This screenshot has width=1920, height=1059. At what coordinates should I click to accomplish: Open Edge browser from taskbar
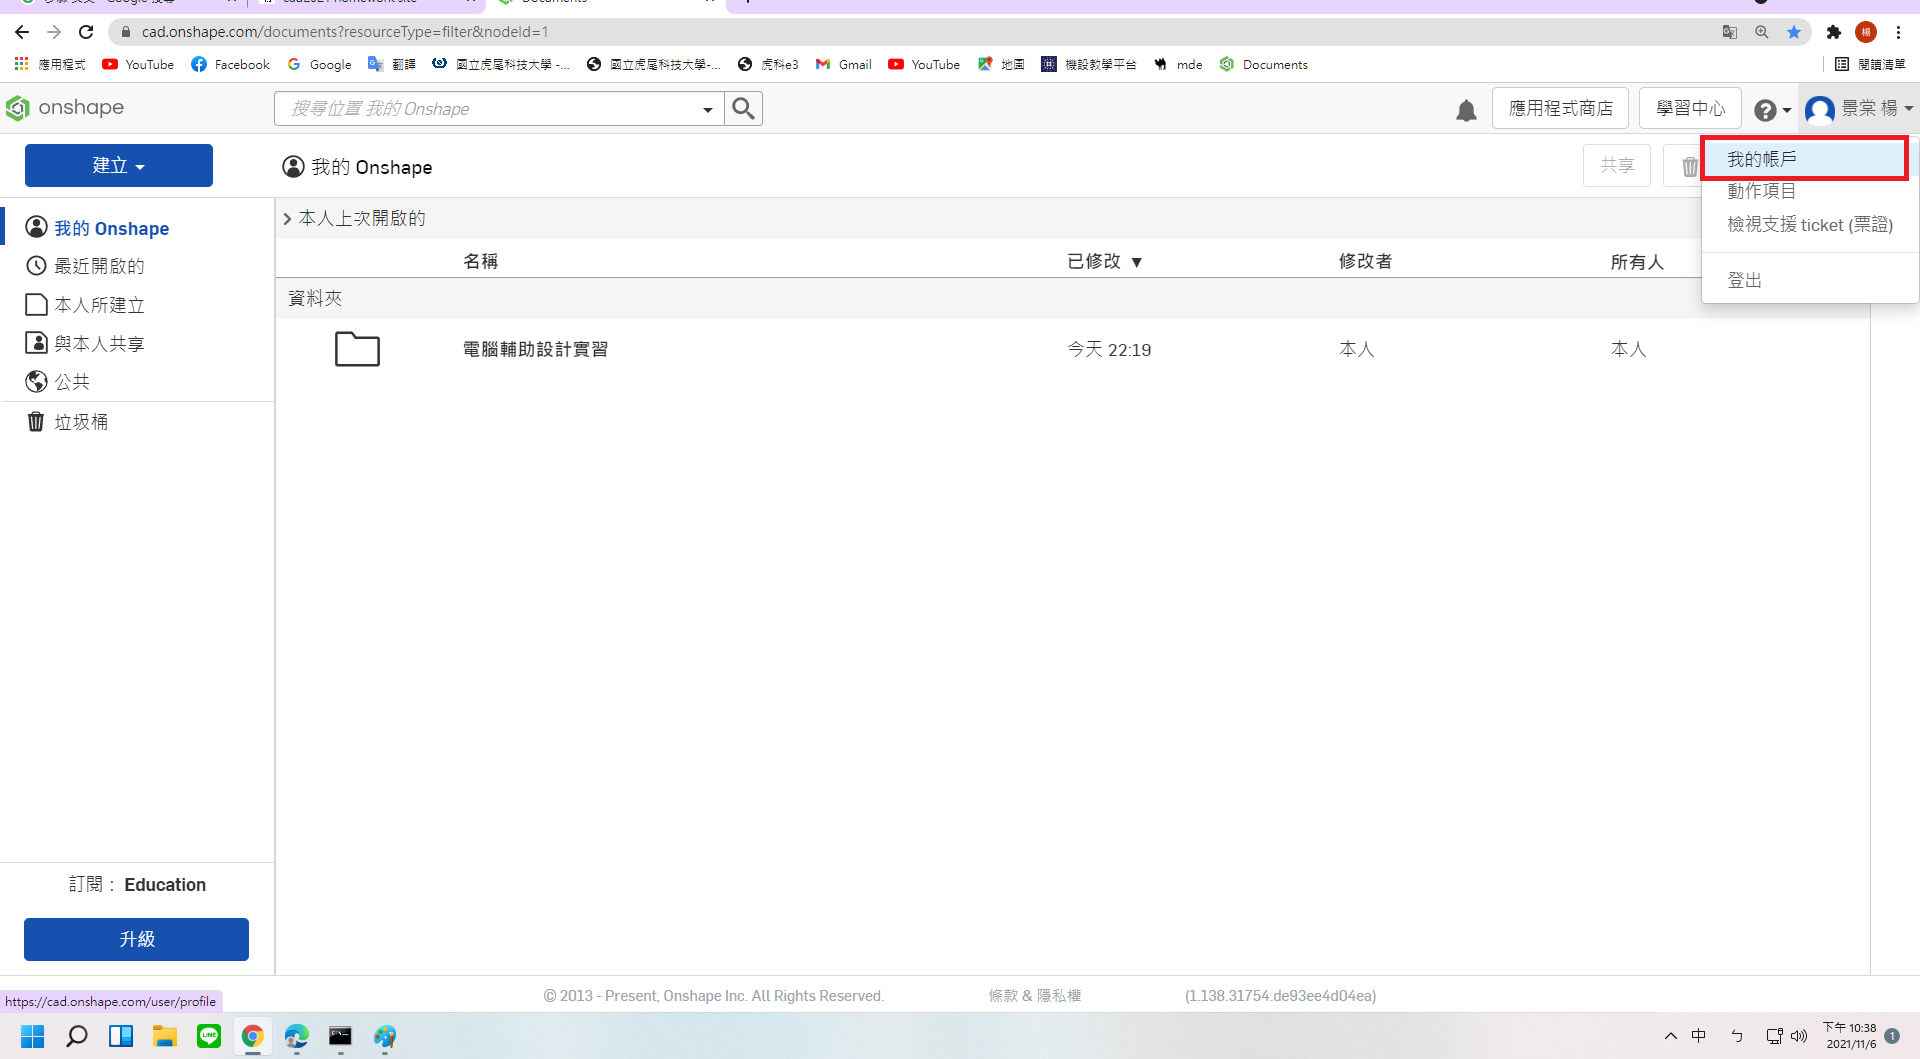click(297, 1036)
